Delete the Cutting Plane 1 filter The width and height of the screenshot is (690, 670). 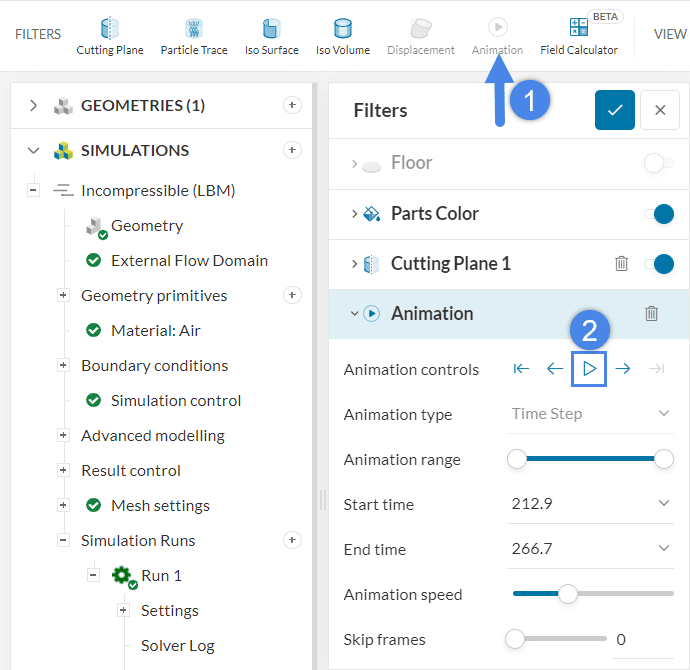coord(621,264)
